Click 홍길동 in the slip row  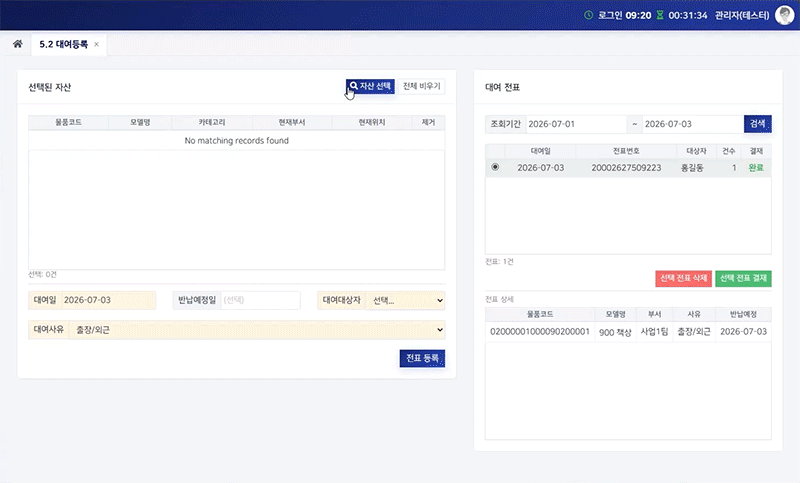692,168
